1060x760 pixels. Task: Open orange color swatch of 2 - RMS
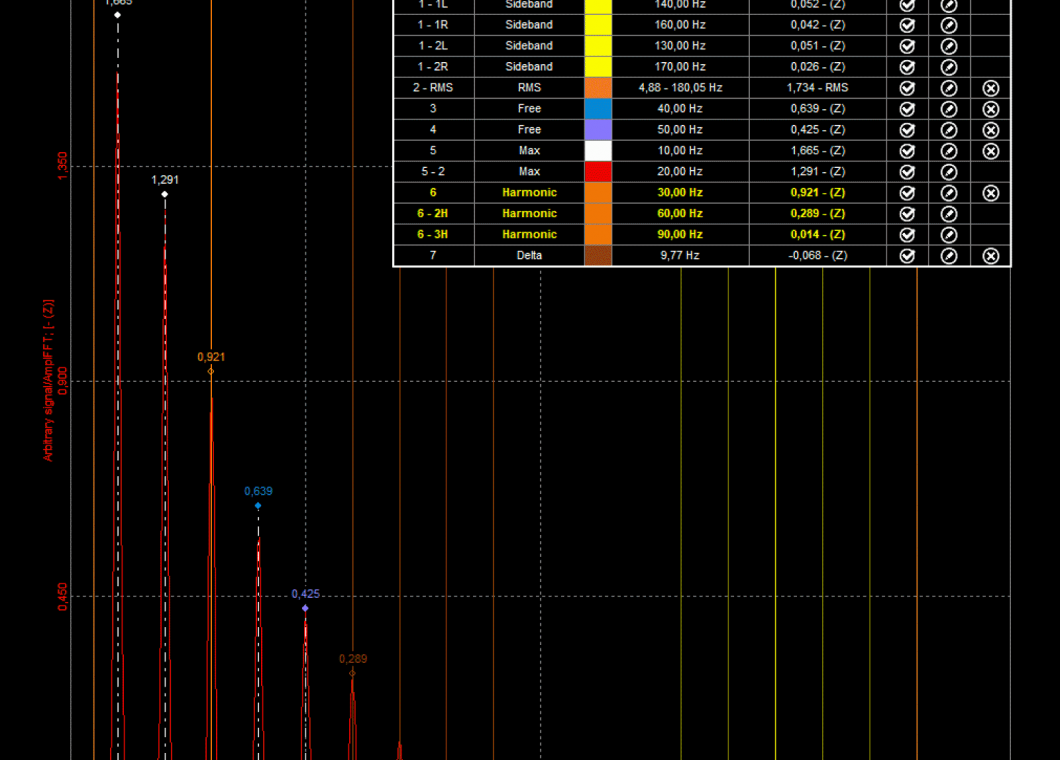[x=598, y=88]
